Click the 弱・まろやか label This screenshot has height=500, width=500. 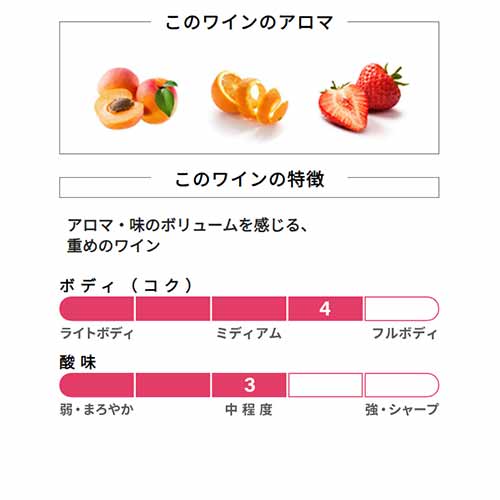[x=97, y=410]
